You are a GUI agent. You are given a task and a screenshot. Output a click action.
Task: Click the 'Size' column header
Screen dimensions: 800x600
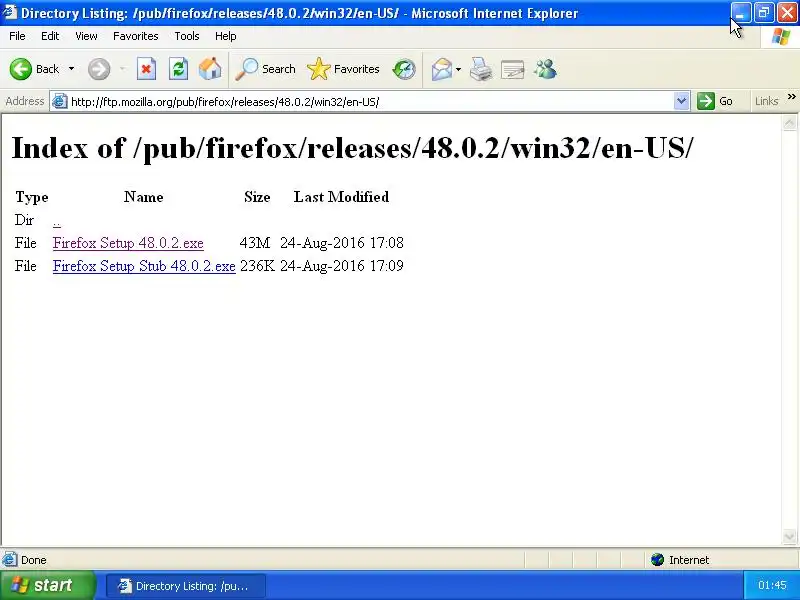257,197
